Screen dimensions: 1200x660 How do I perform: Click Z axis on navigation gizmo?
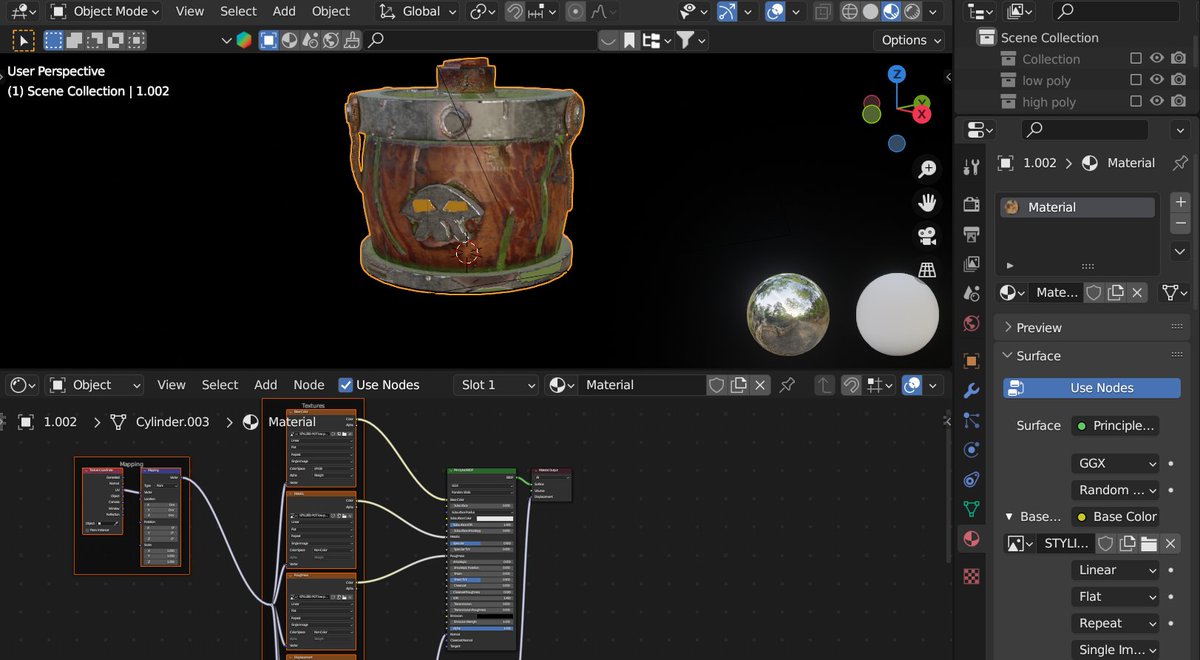tap(897, 74)
